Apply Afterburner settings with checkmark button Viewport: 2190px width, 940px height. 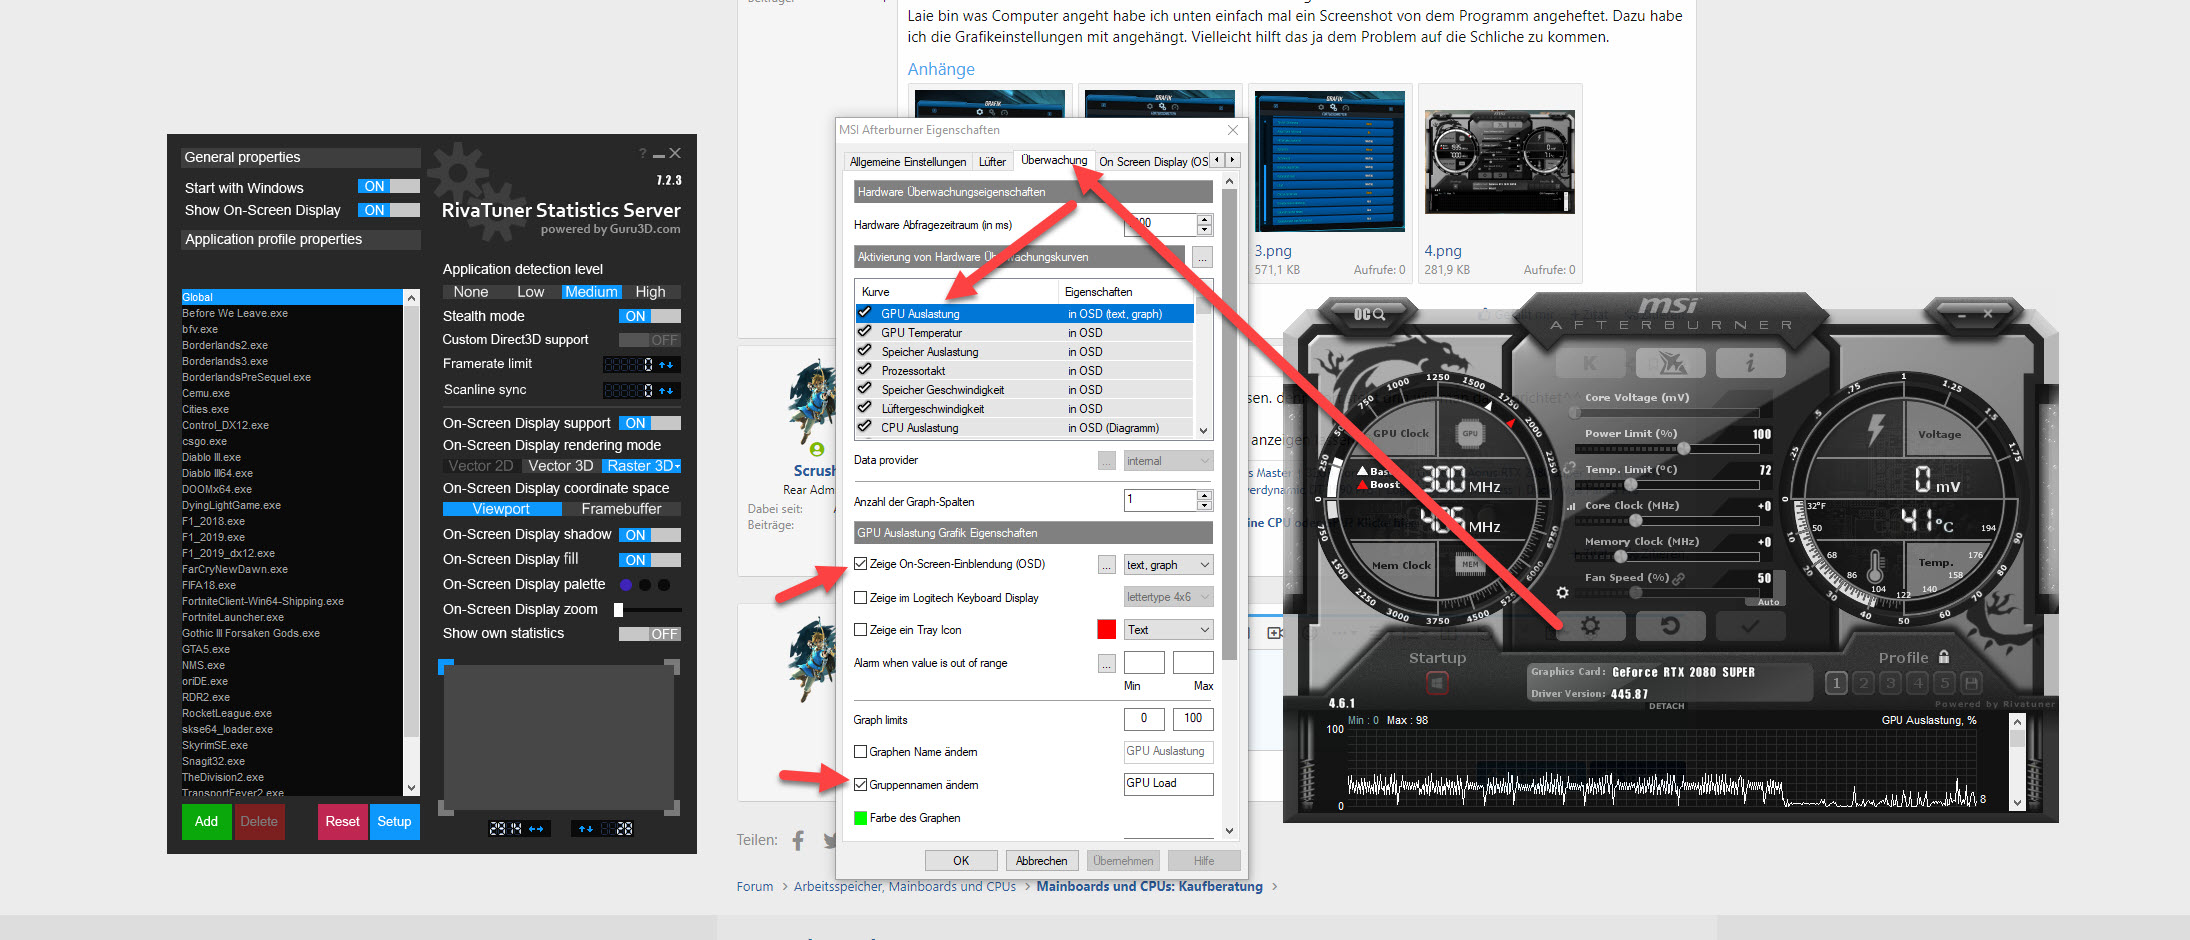point(1749,626)
